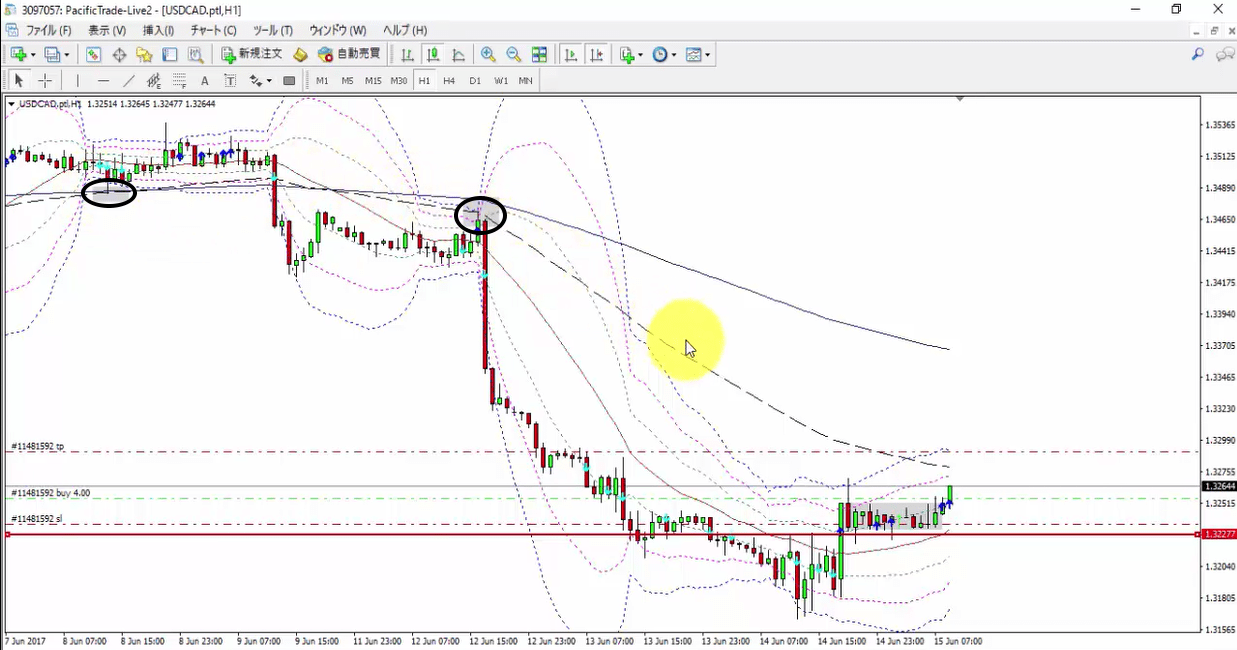The image size is (1237, 650).
Task: Open the Data Window crosshair icon
Action: pos(119,55)
